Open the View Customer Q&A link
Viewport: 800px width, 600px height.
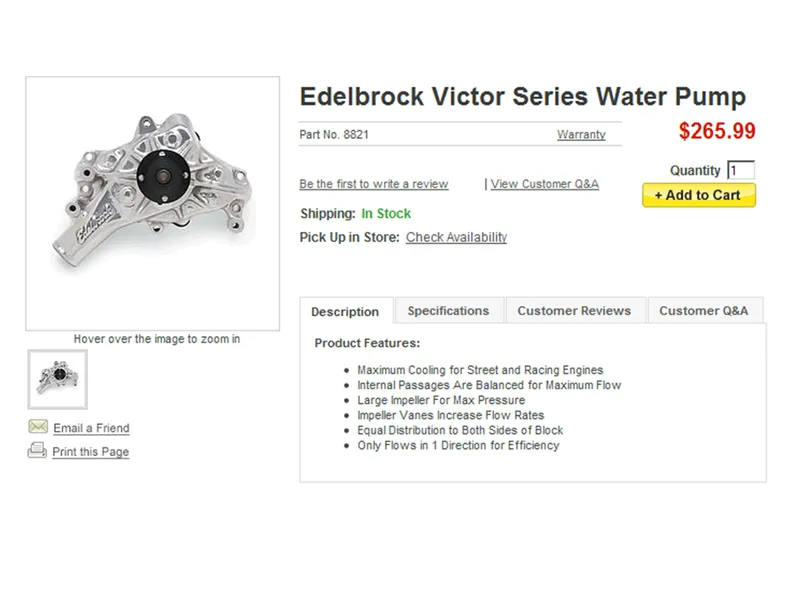[x=544, y=184]
